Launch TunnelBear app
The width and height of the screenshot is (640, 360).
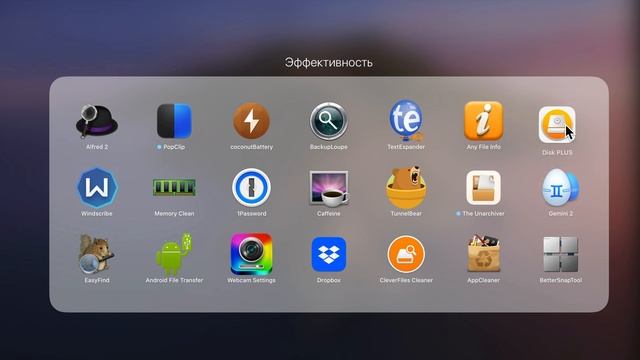click(x=406, y=187)
